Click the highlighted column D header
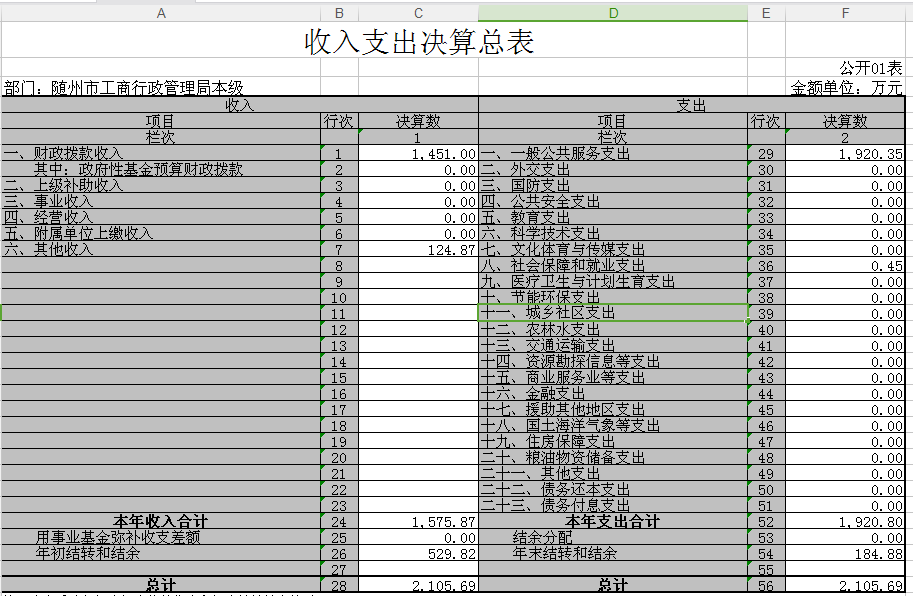913x596 pixels. pos(612,12)
